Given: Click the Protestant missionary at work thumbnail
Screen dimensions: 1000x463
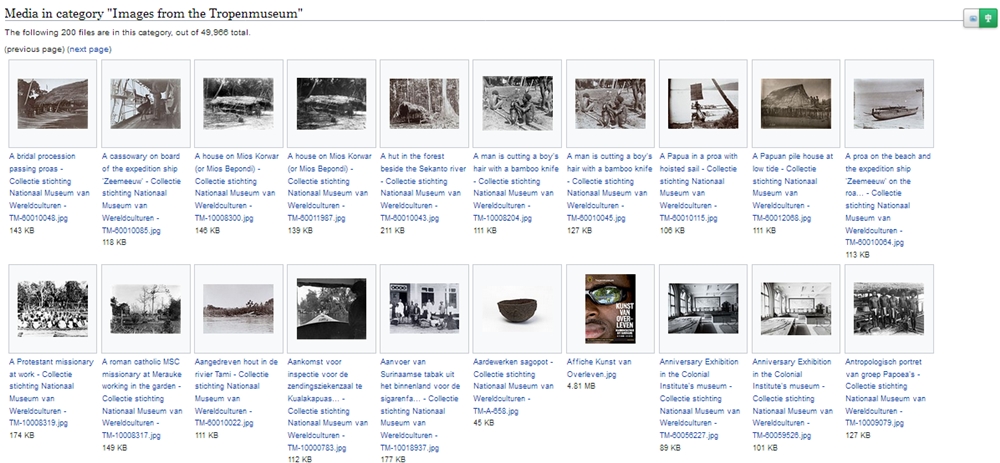Looking at the screenshot, I should pyautogui.click(x=52, y=308).
